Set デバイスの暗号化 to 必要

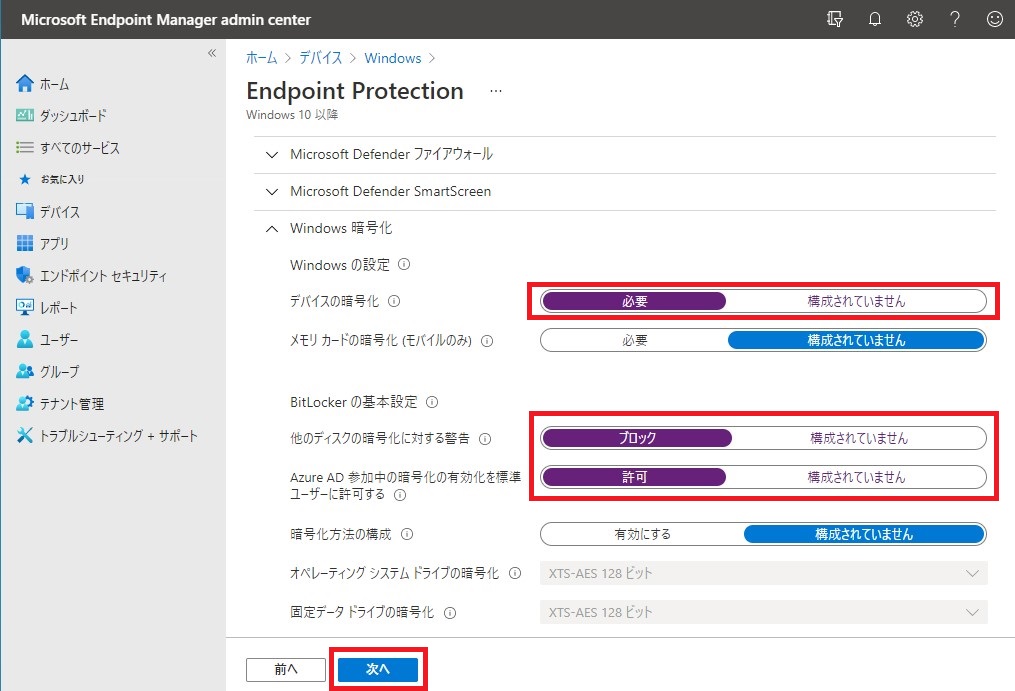(634, 301)
